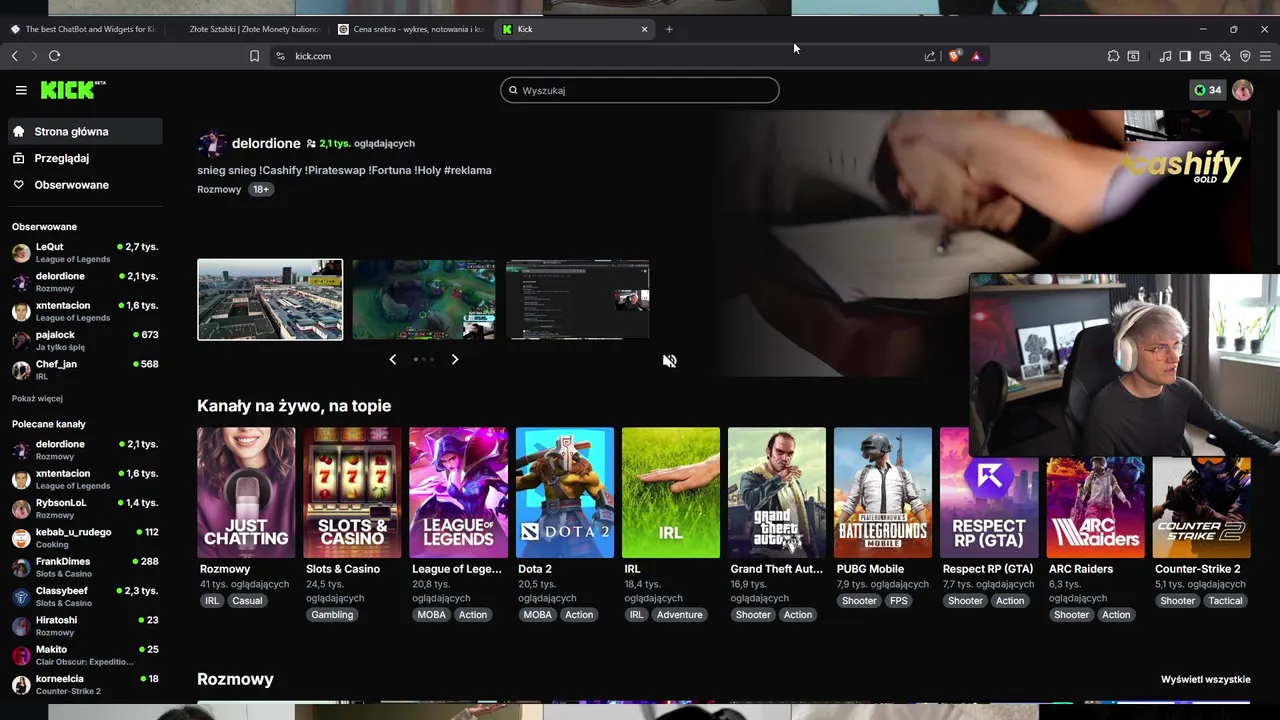Viewport: 1280px width, 720px height.
Task: Open the browser extensions puzzle icon
Action: [1113, 56]
